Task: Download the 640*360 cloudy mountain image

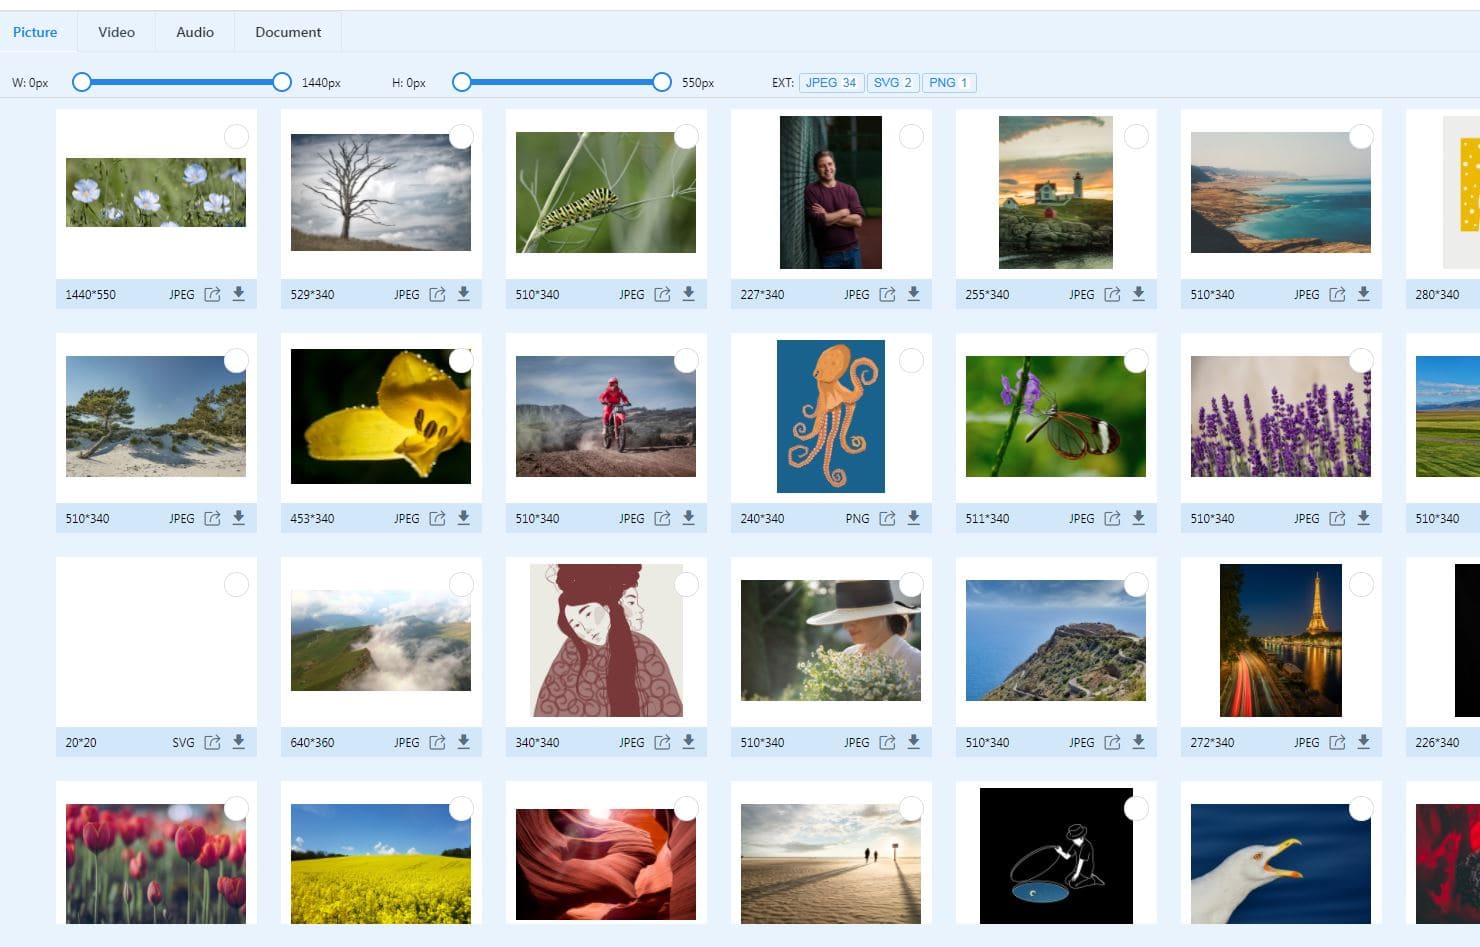Action: pyautogui.click(x=464, y=742)
